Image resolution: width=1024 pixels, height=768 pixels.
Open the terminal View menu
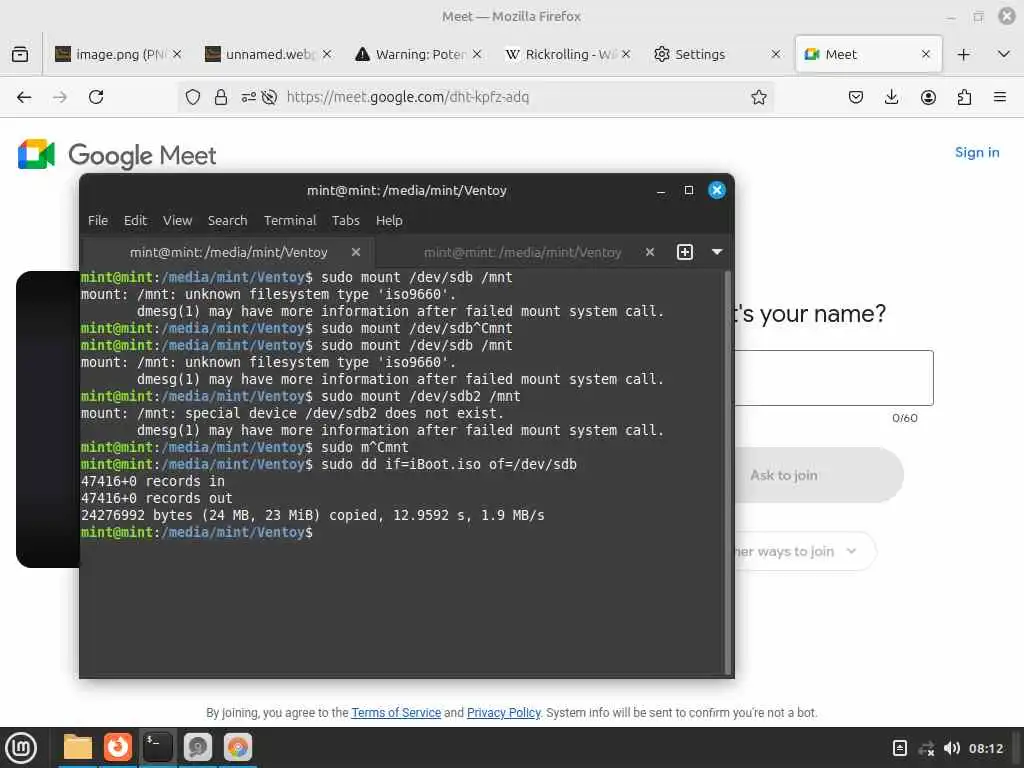click(178, 221)
